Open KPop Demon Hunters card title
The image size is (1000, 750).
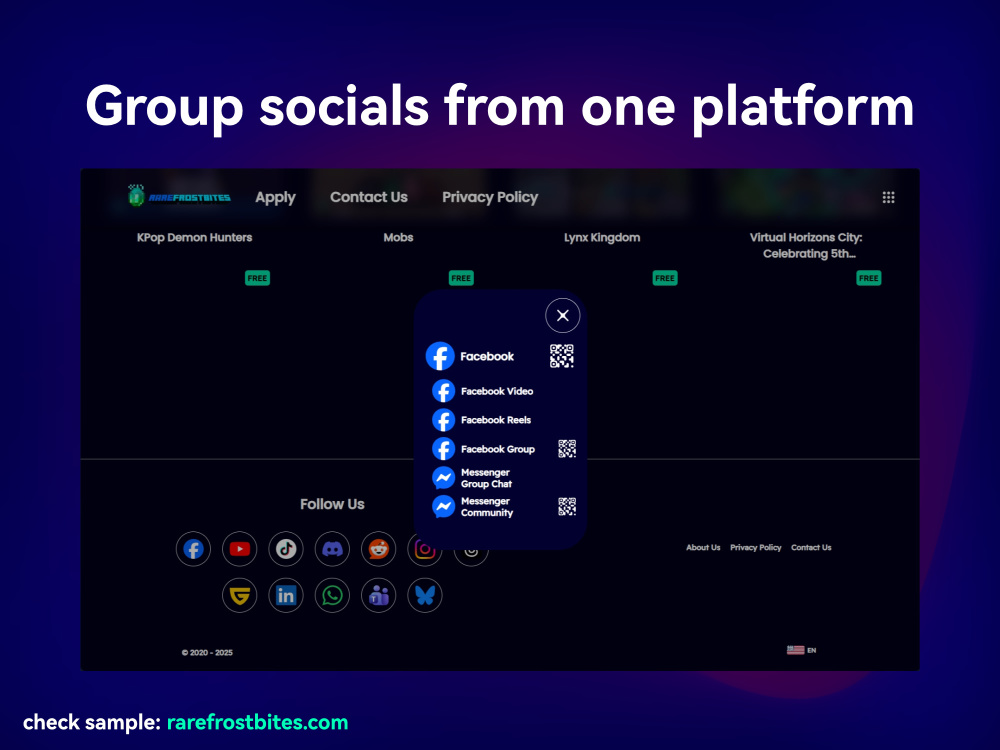[195, 237]
